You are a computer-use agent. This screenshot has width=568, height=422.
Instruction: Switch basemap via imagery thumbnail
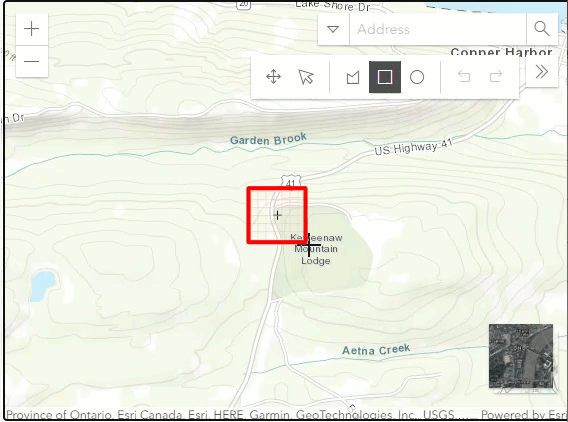521,356
